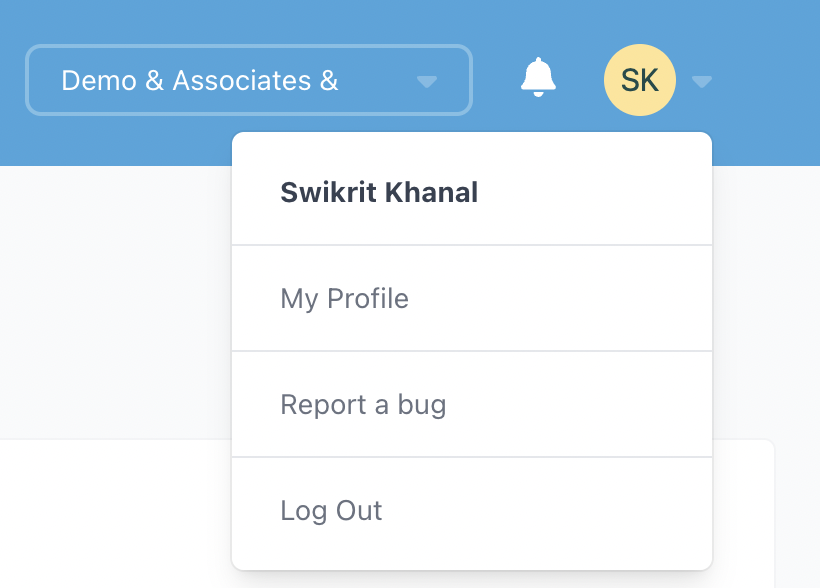Viewport: 820px width, 588px height.
Task: Click the bold user name in dropdown
Action: (379, 192)
